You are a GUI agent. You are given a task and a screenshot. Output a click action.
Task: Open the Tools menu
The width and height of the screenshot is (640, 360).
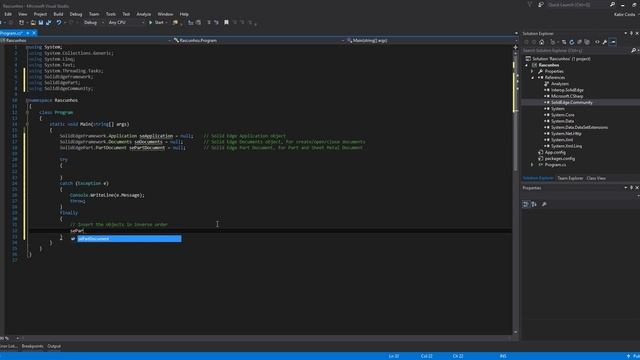[x=111, y=14]
